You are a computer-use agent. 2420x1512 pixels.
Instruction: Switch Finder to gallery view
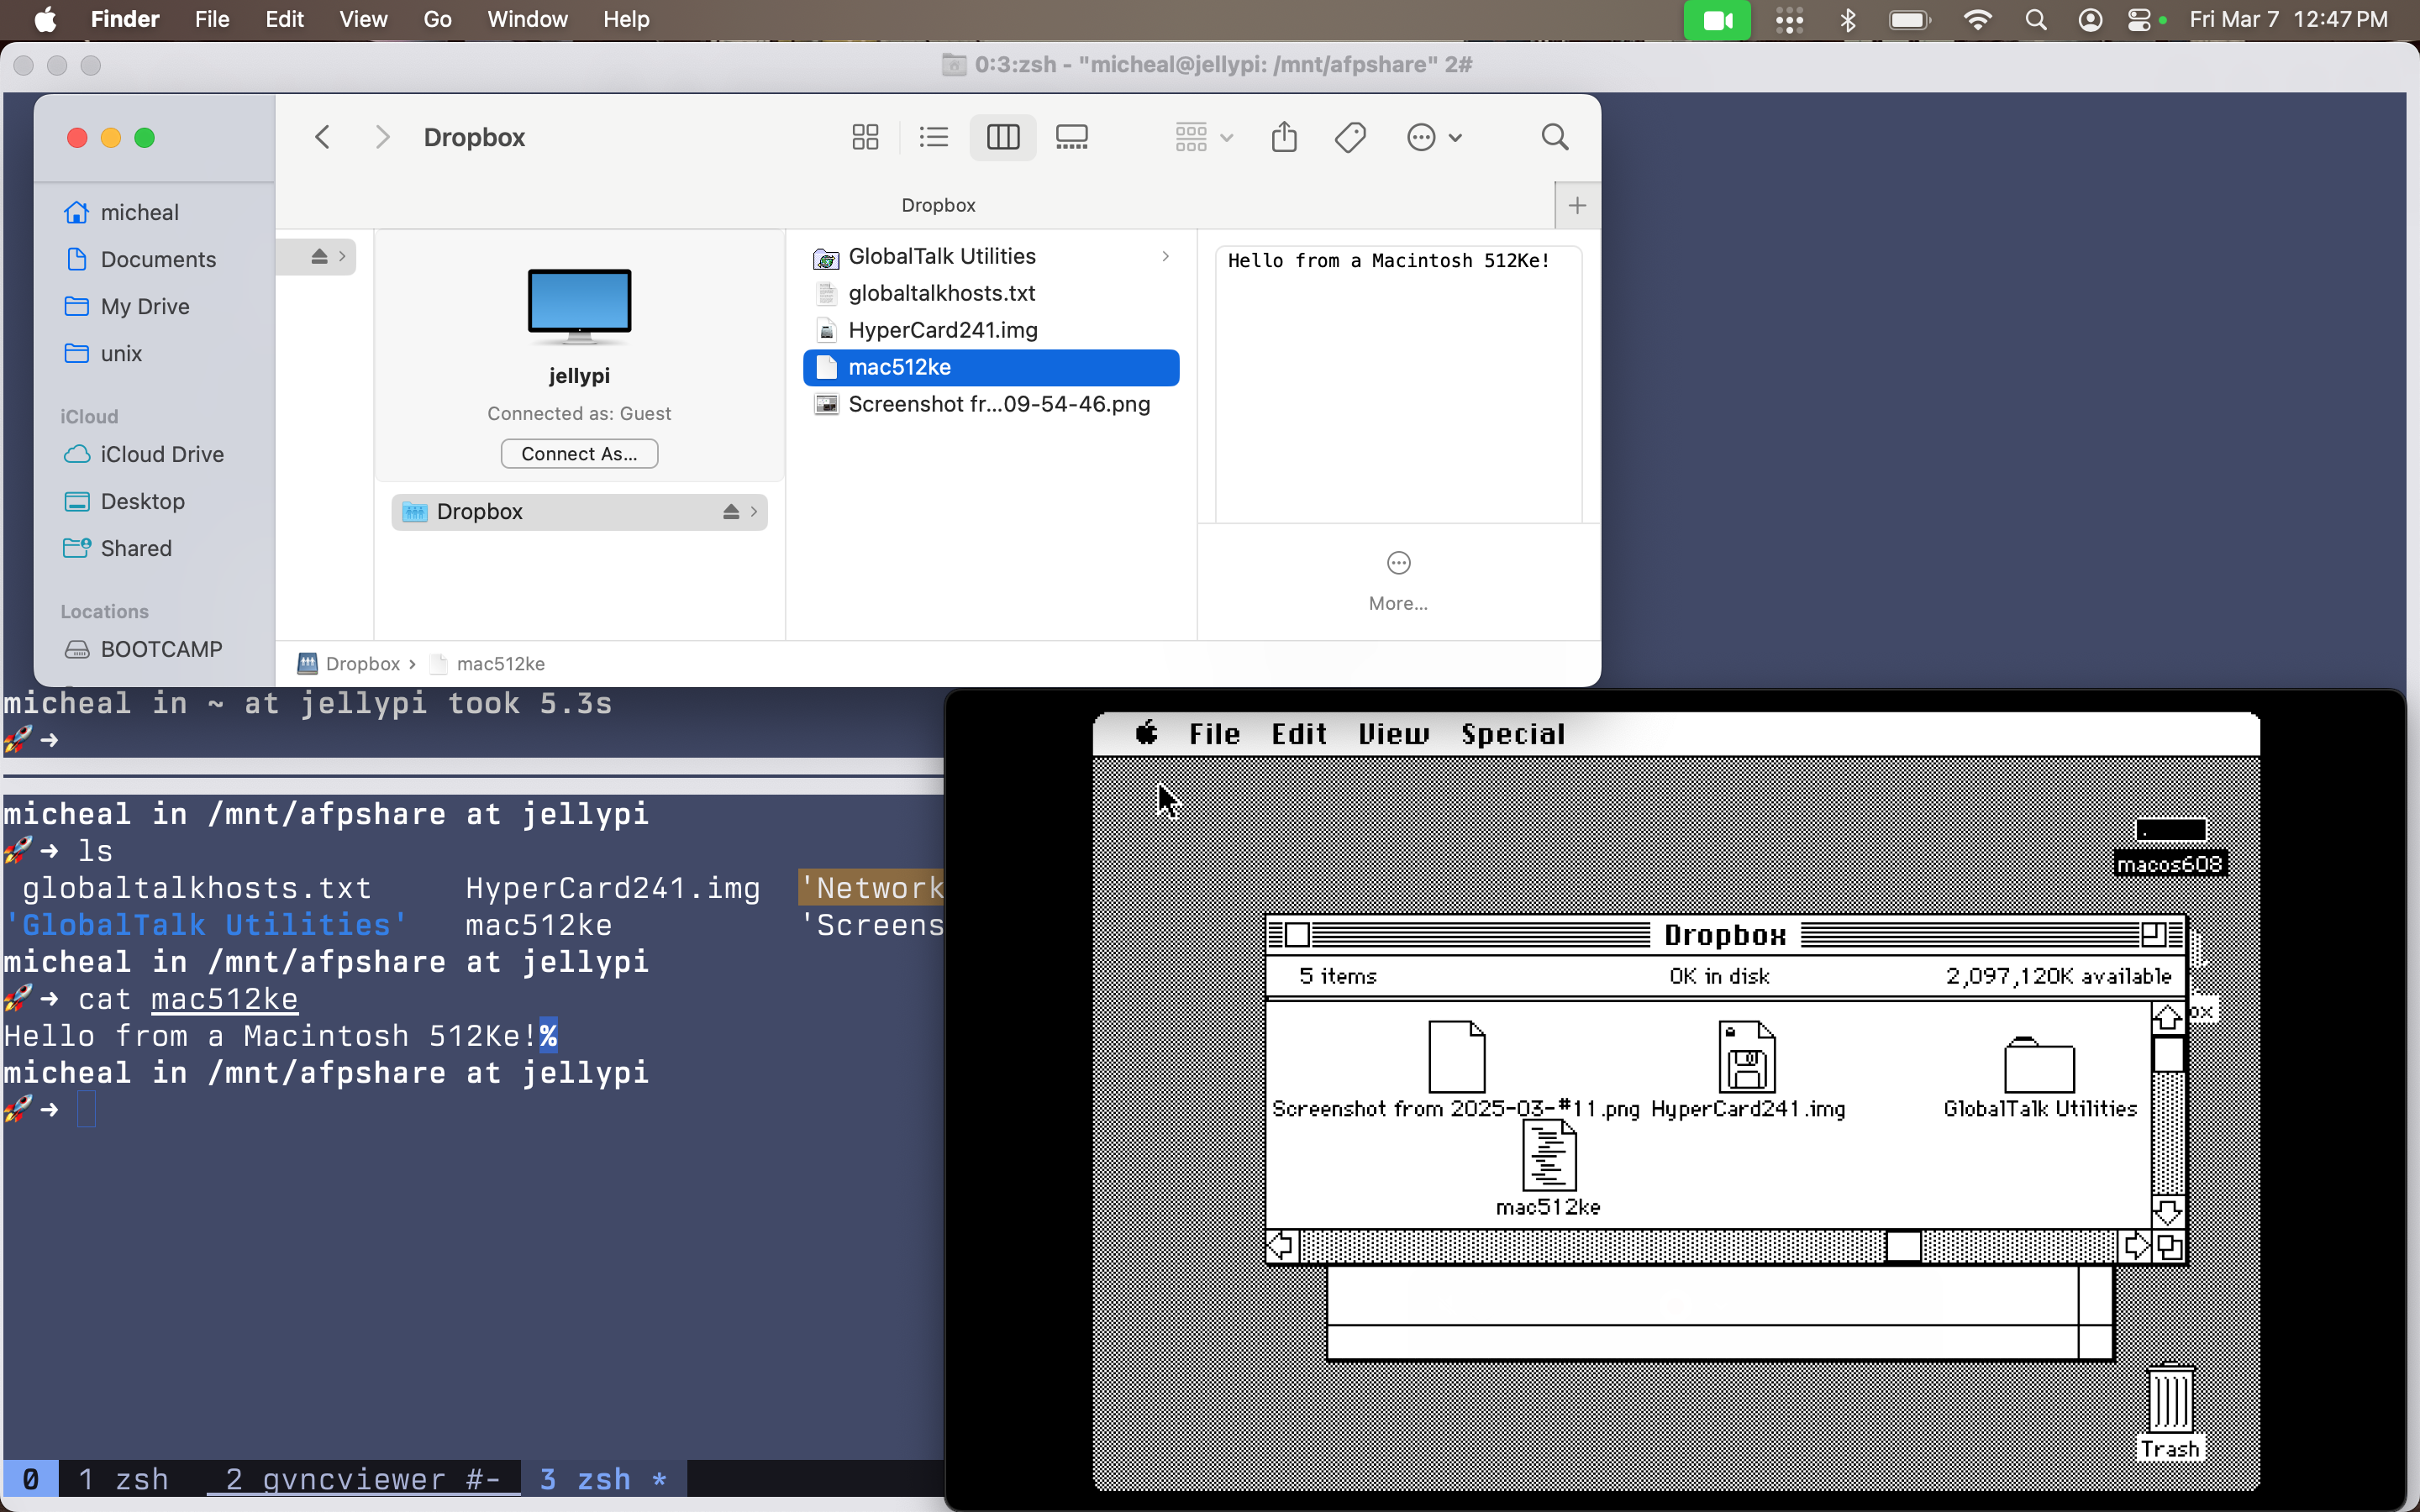pyautogui.click(x=1071, y=137)
